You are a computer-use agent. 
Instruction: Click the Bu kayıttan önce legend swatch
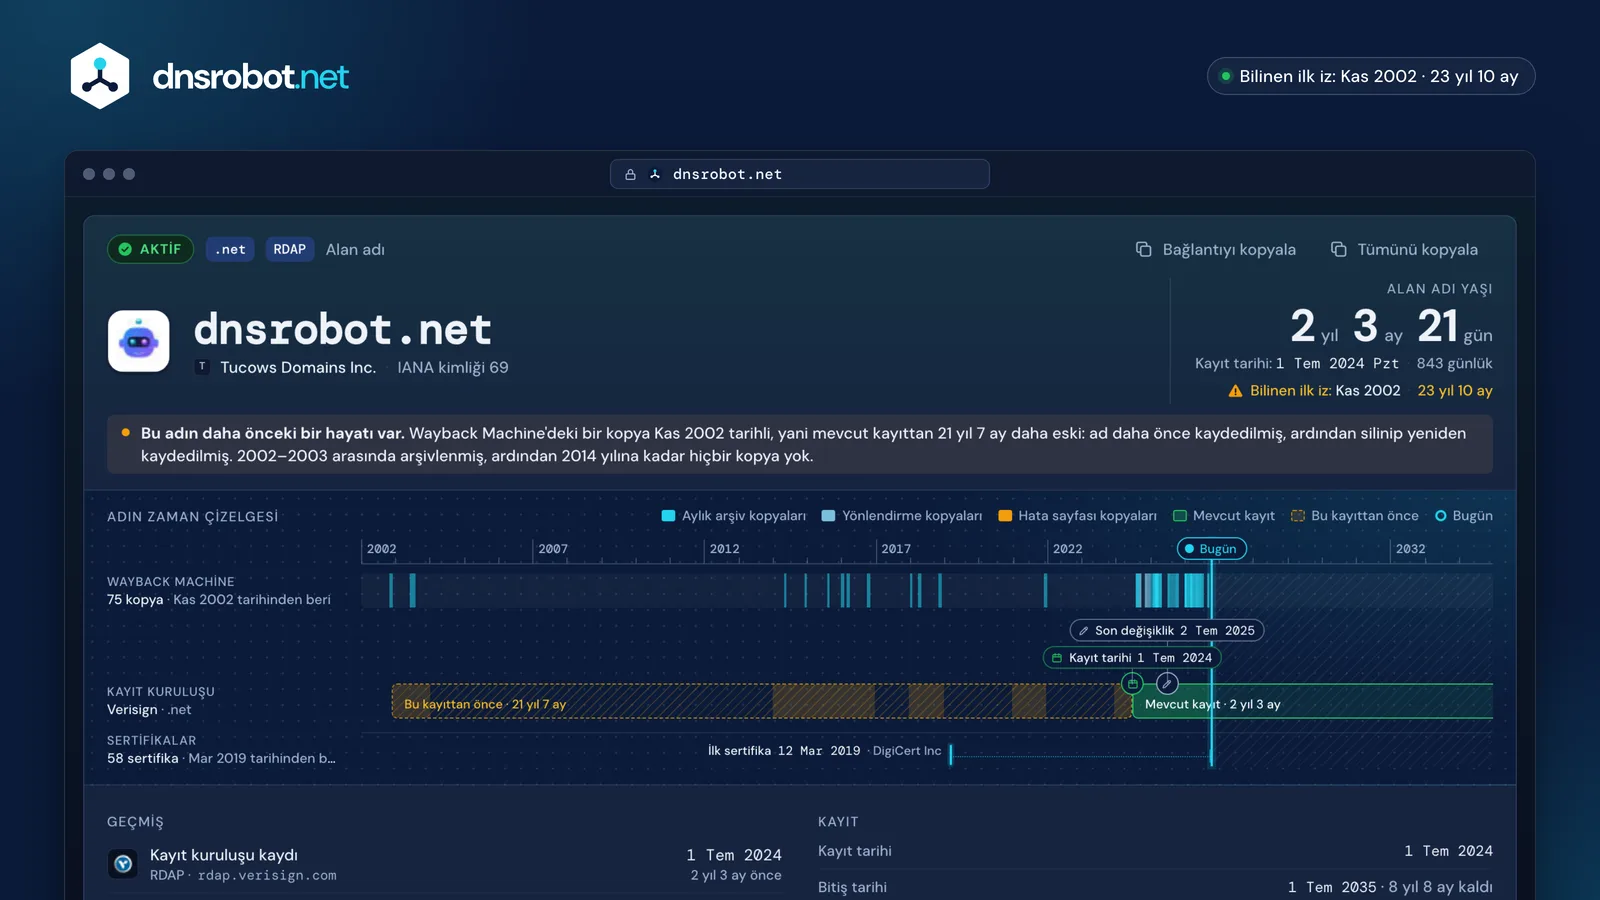pos(1298,516)
